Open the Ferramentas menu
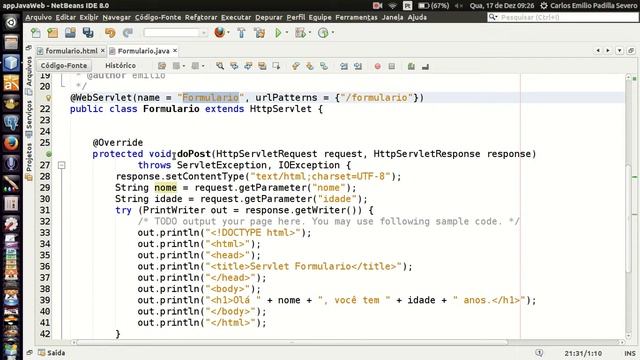The width and height of the screenshot is (640, 360). (356, 17)
